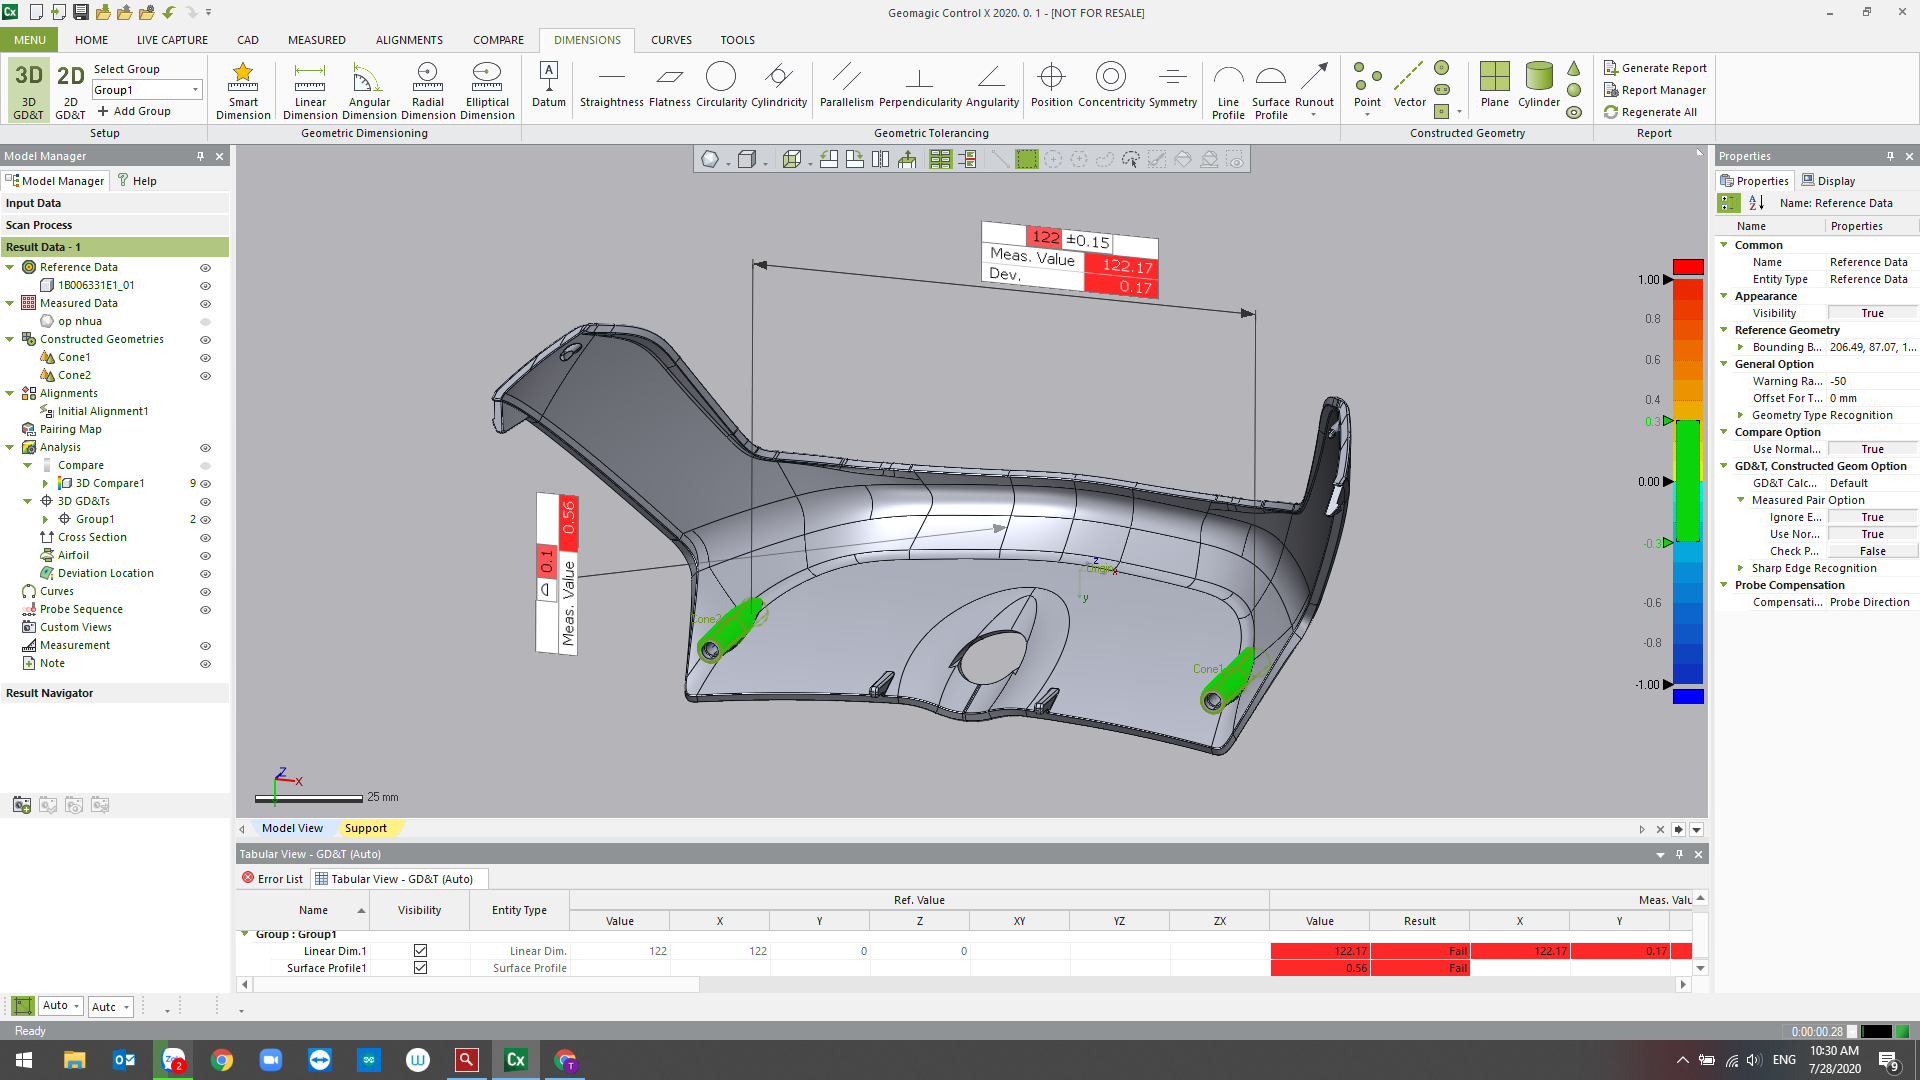
Task: Choose the Surface Profile tool
Action: (1271, 90)
